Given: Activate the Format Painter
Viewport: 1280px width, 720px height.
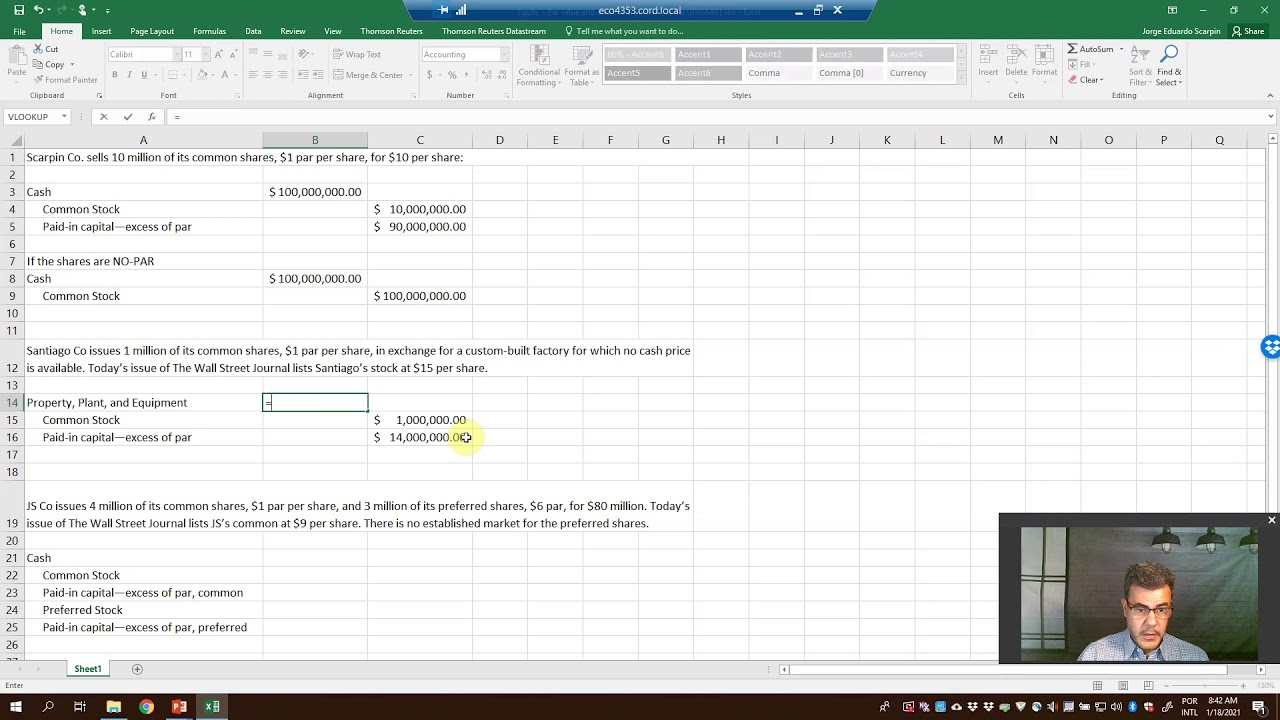Looking at the screenshot, I should [65, 80].
